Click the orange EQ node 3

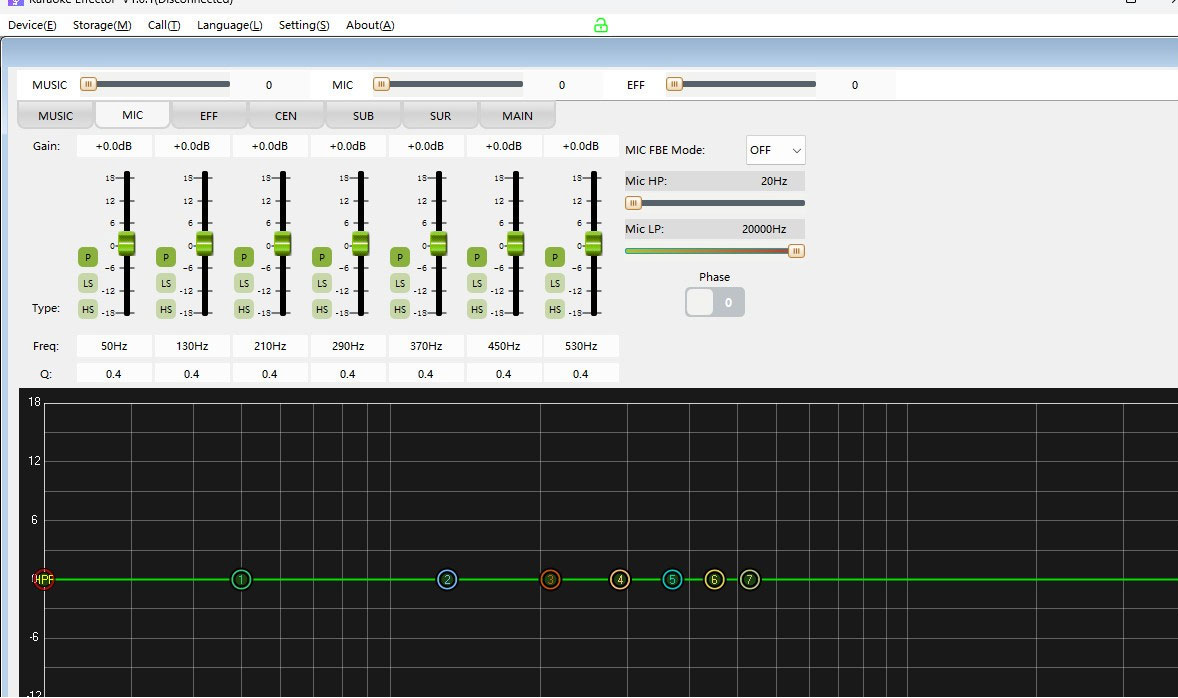click(550, 579)
